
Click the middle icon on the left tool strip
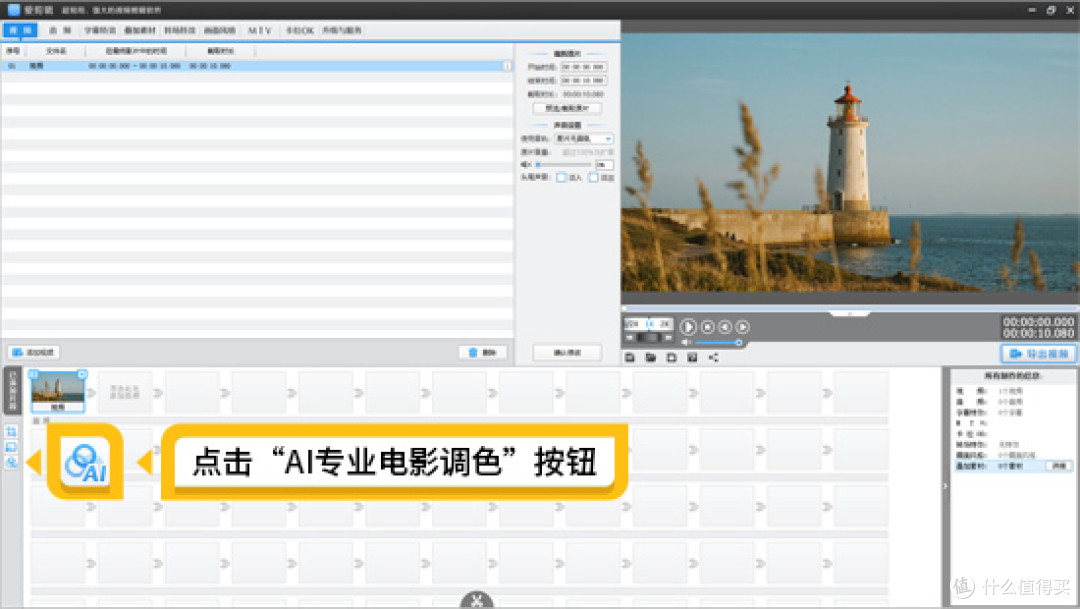coord(11,447)
